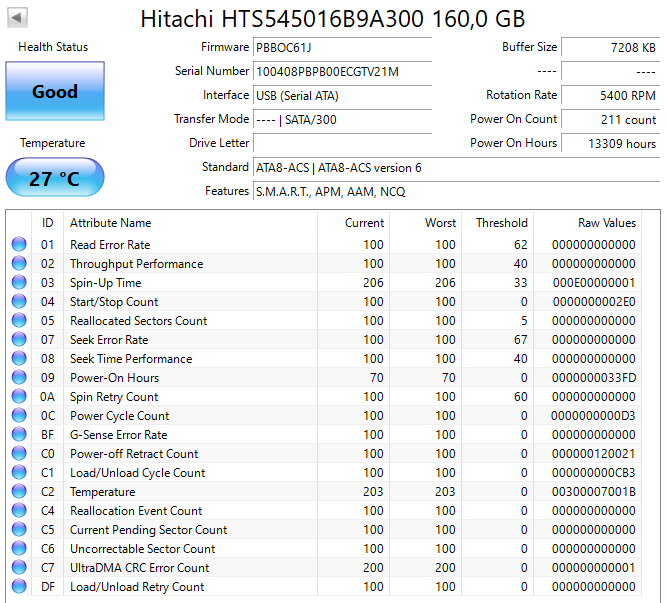Click the Current column header

(x=353, y=223)
